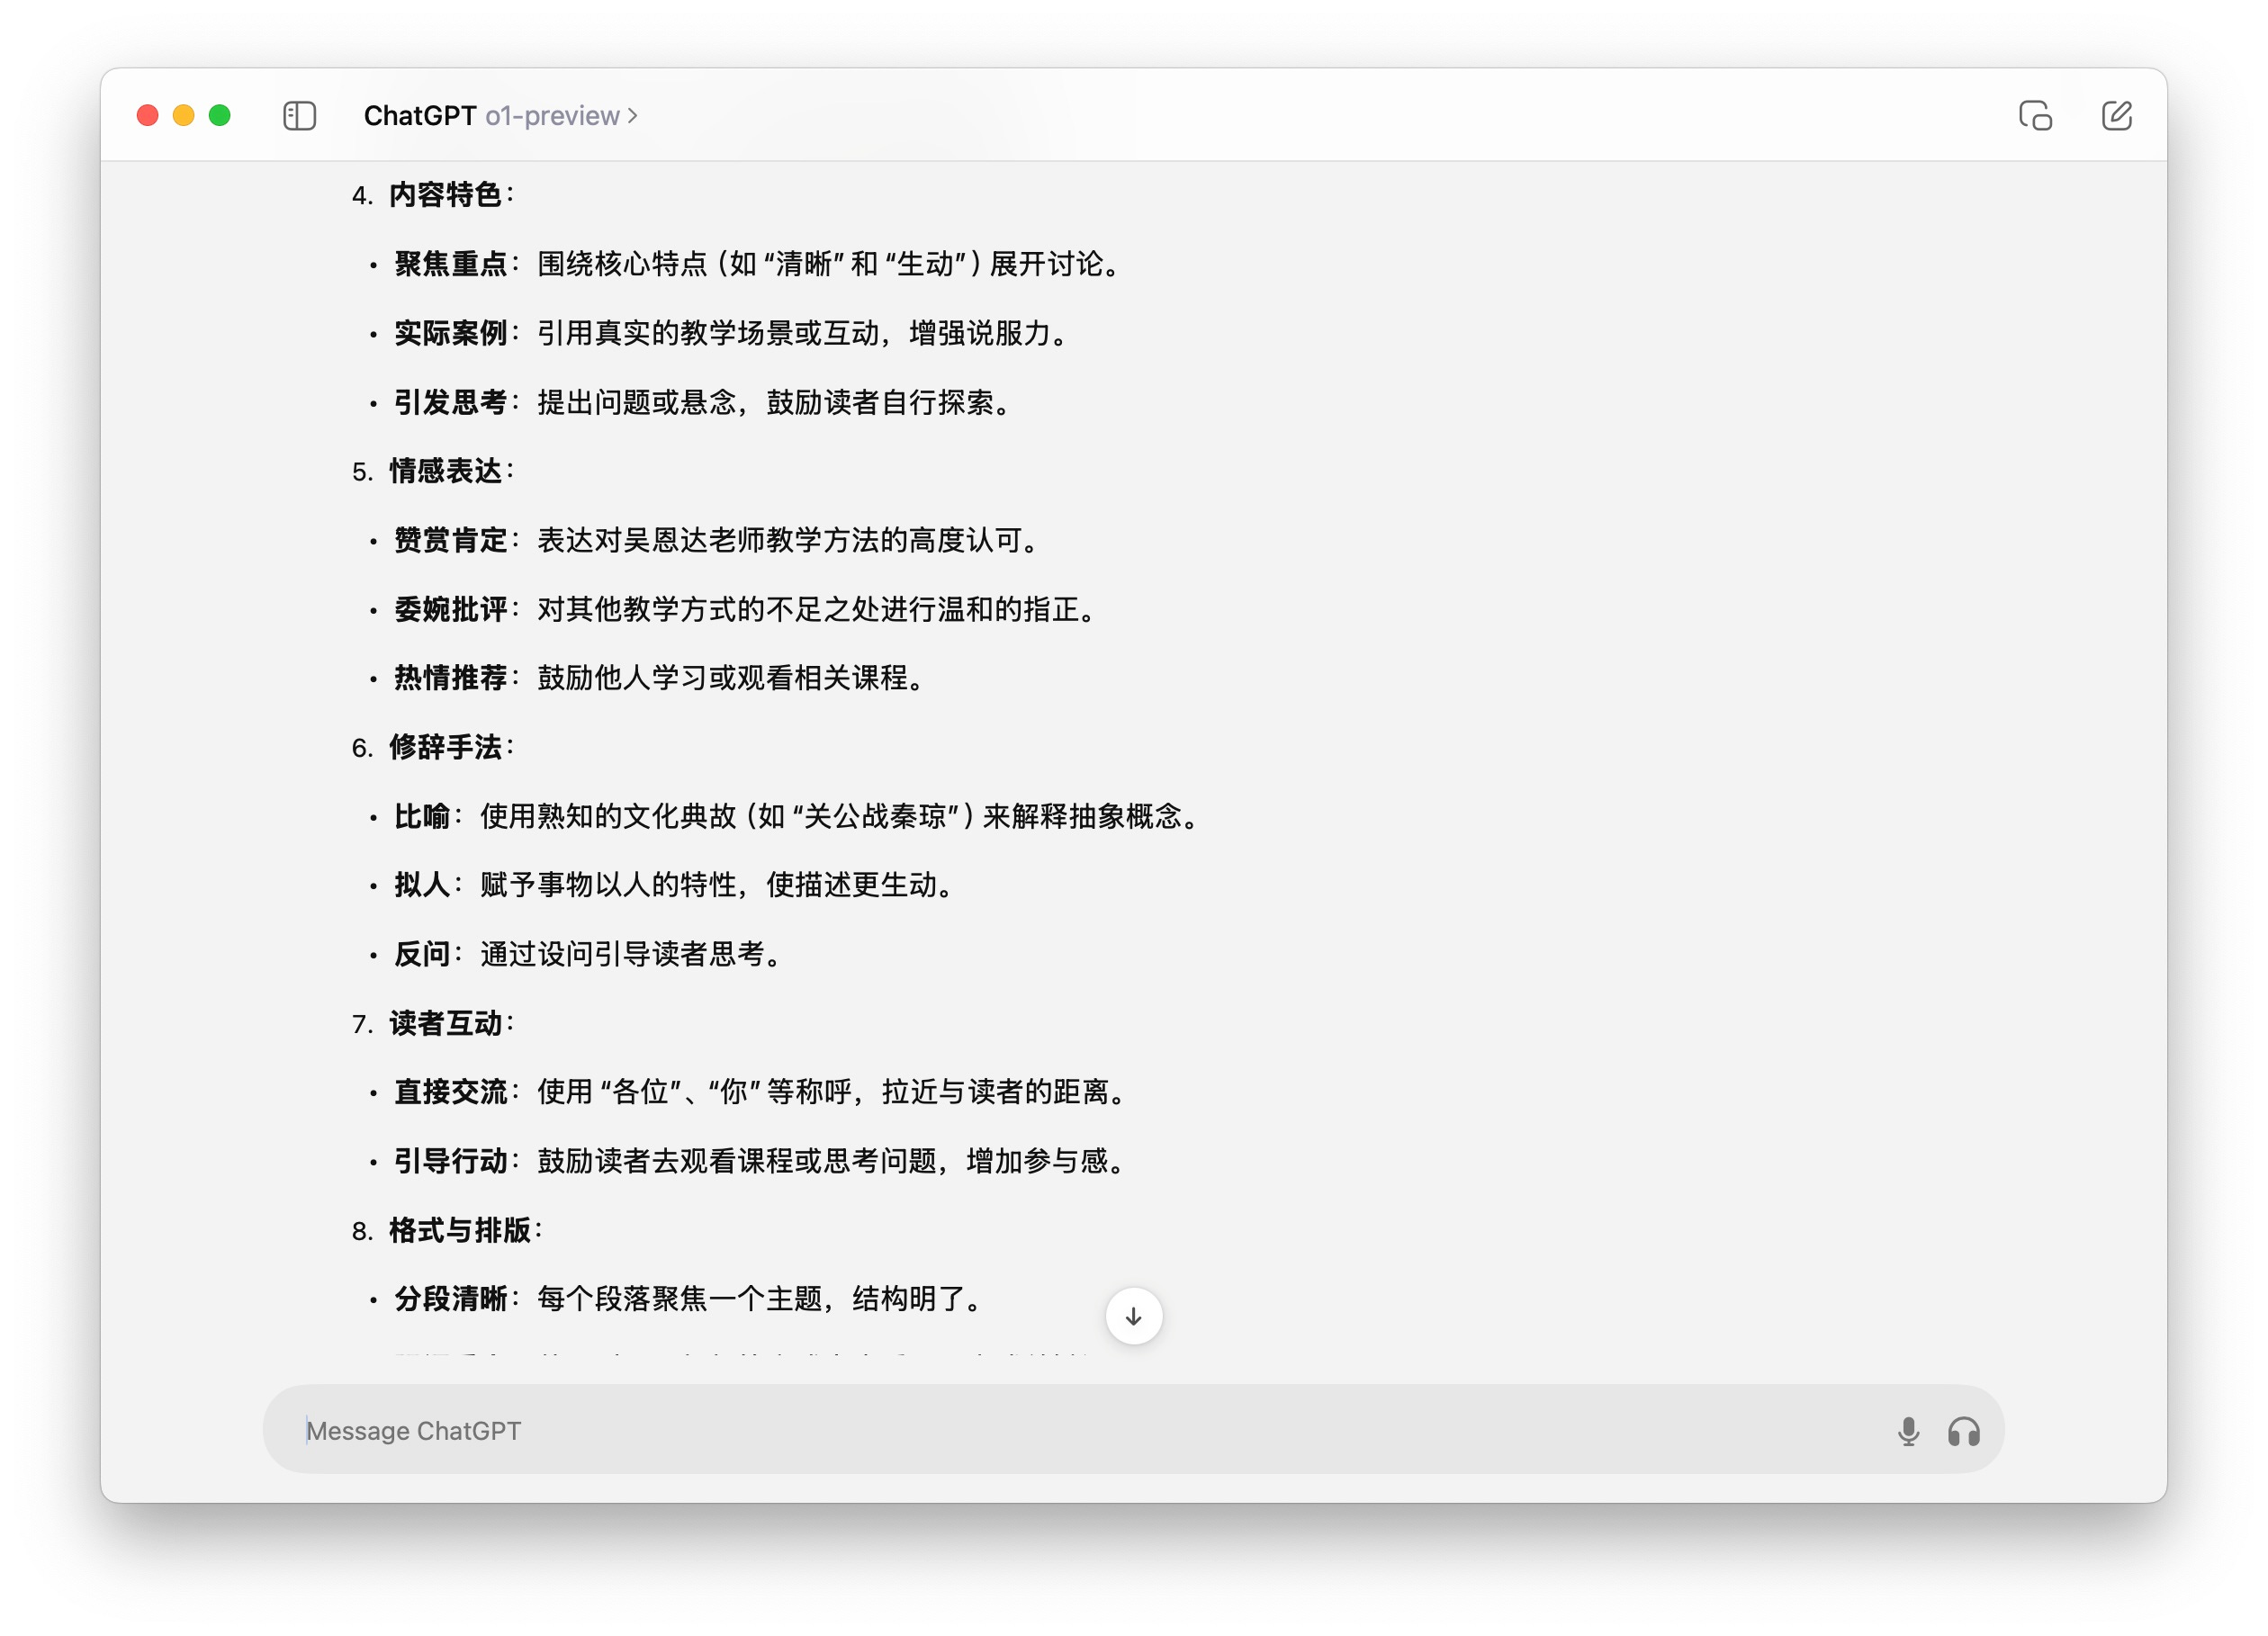Click the bold label 赞赏肯定
The height and width of the screenshot is (1636, 2268).
pos(452,541)
